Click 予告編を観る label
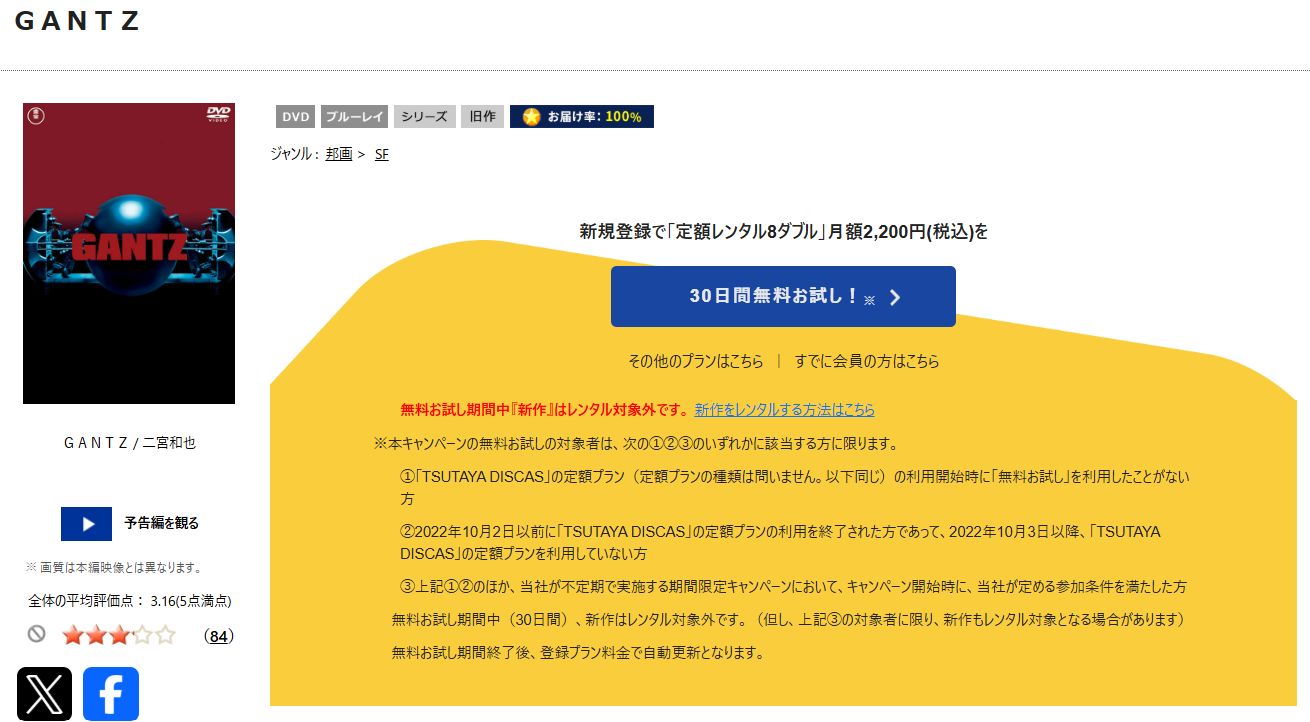 point(162,523)
